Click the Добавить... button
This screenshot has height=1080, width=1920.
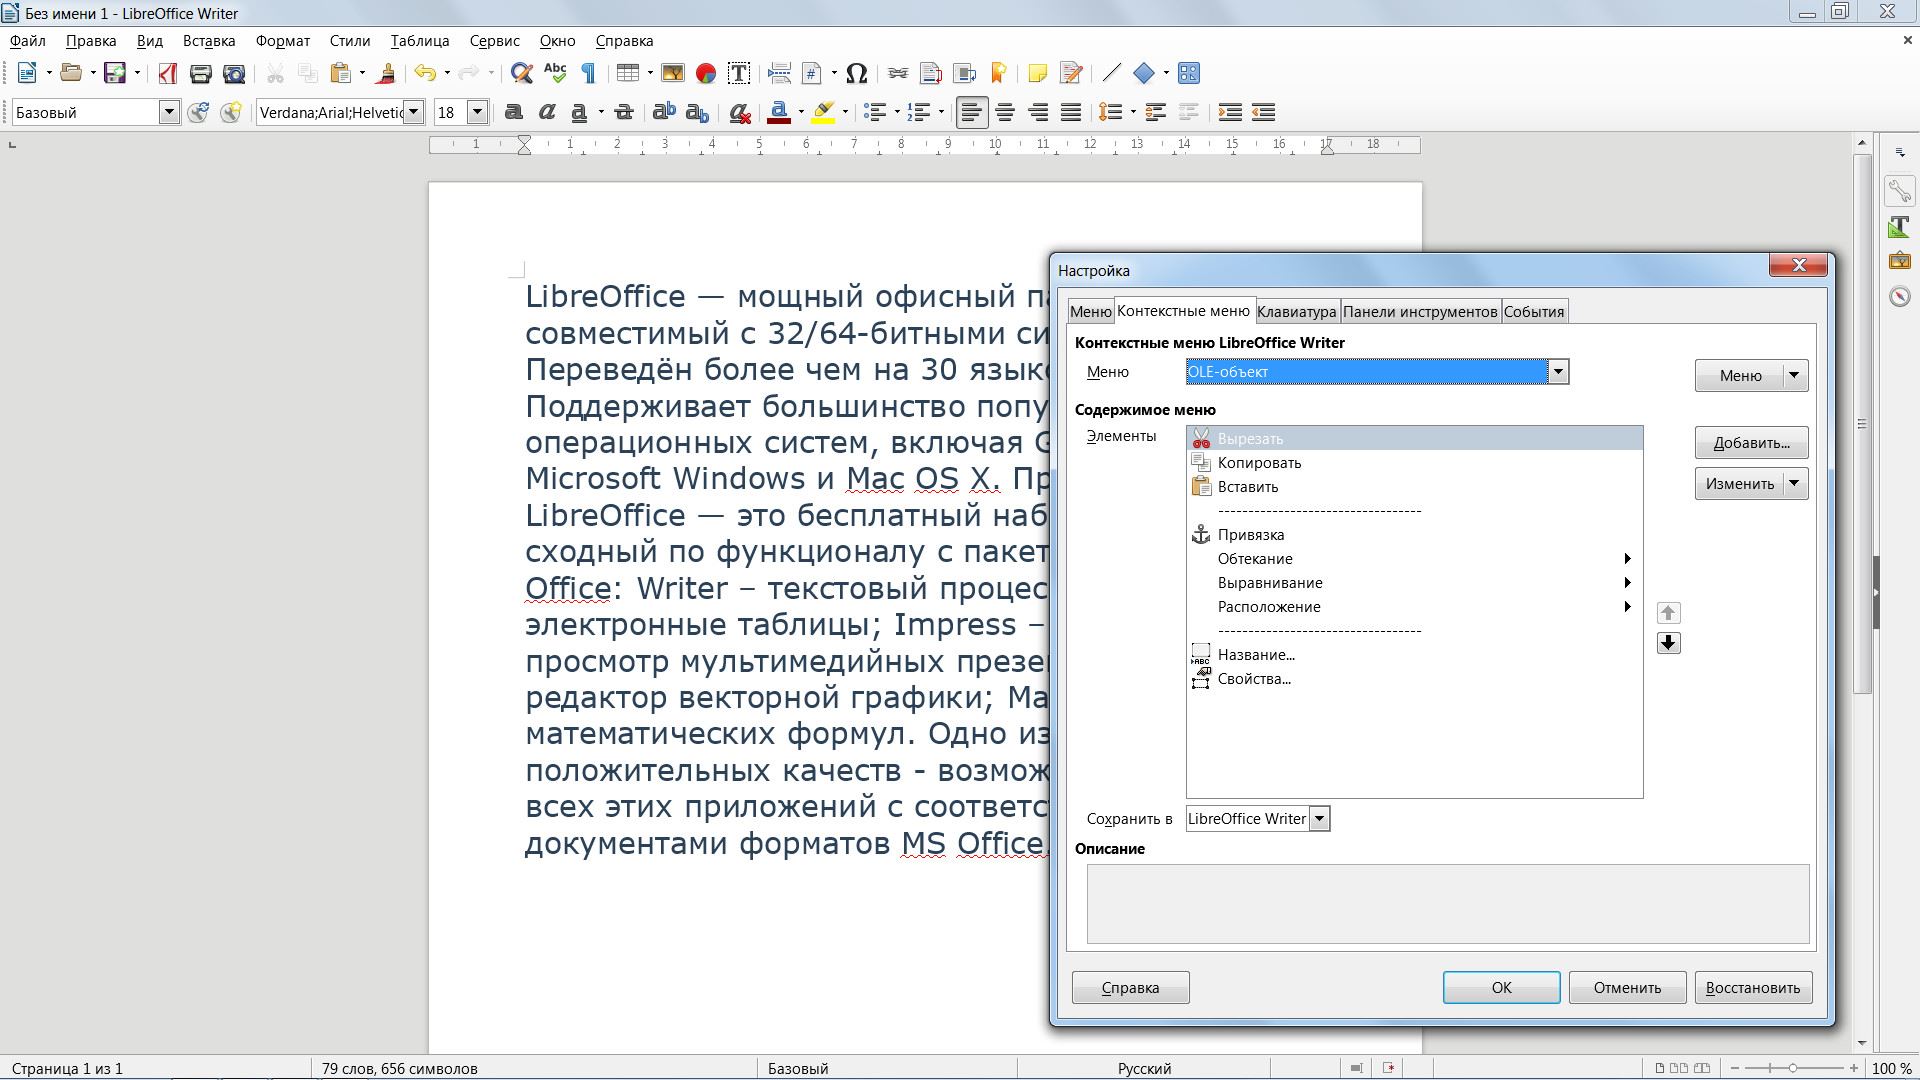click(x=1751, y=443)
